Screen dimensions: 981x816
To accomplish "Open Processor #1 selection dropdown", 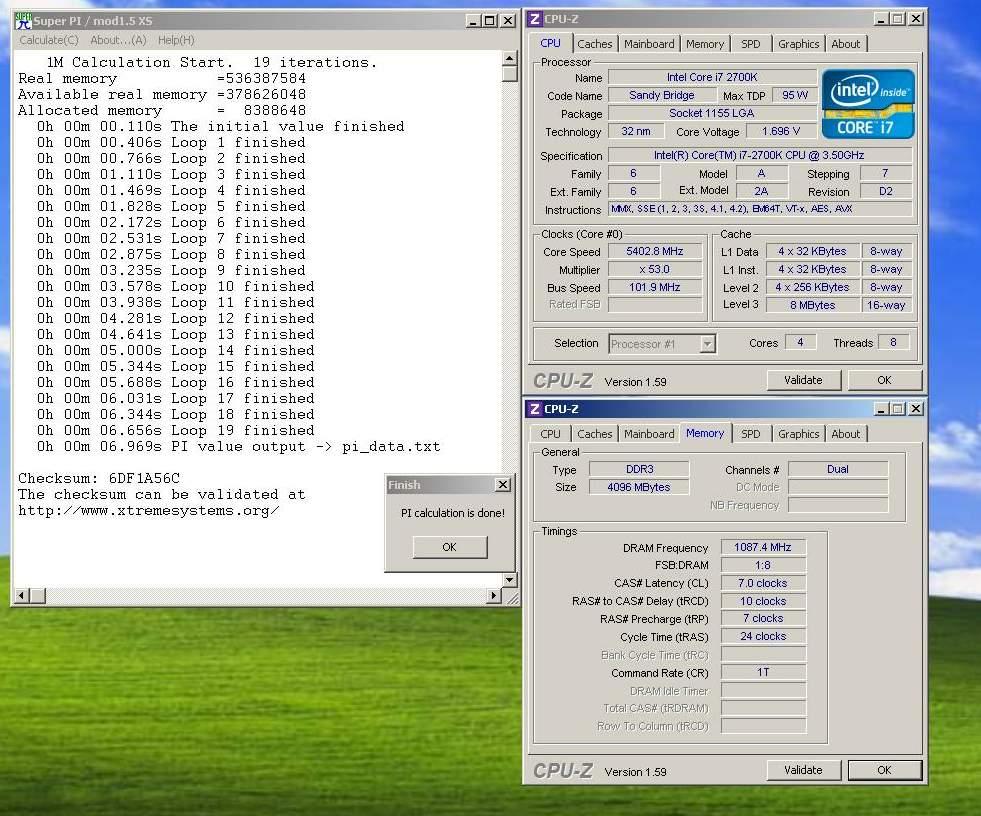I will [x=707, y=344].
